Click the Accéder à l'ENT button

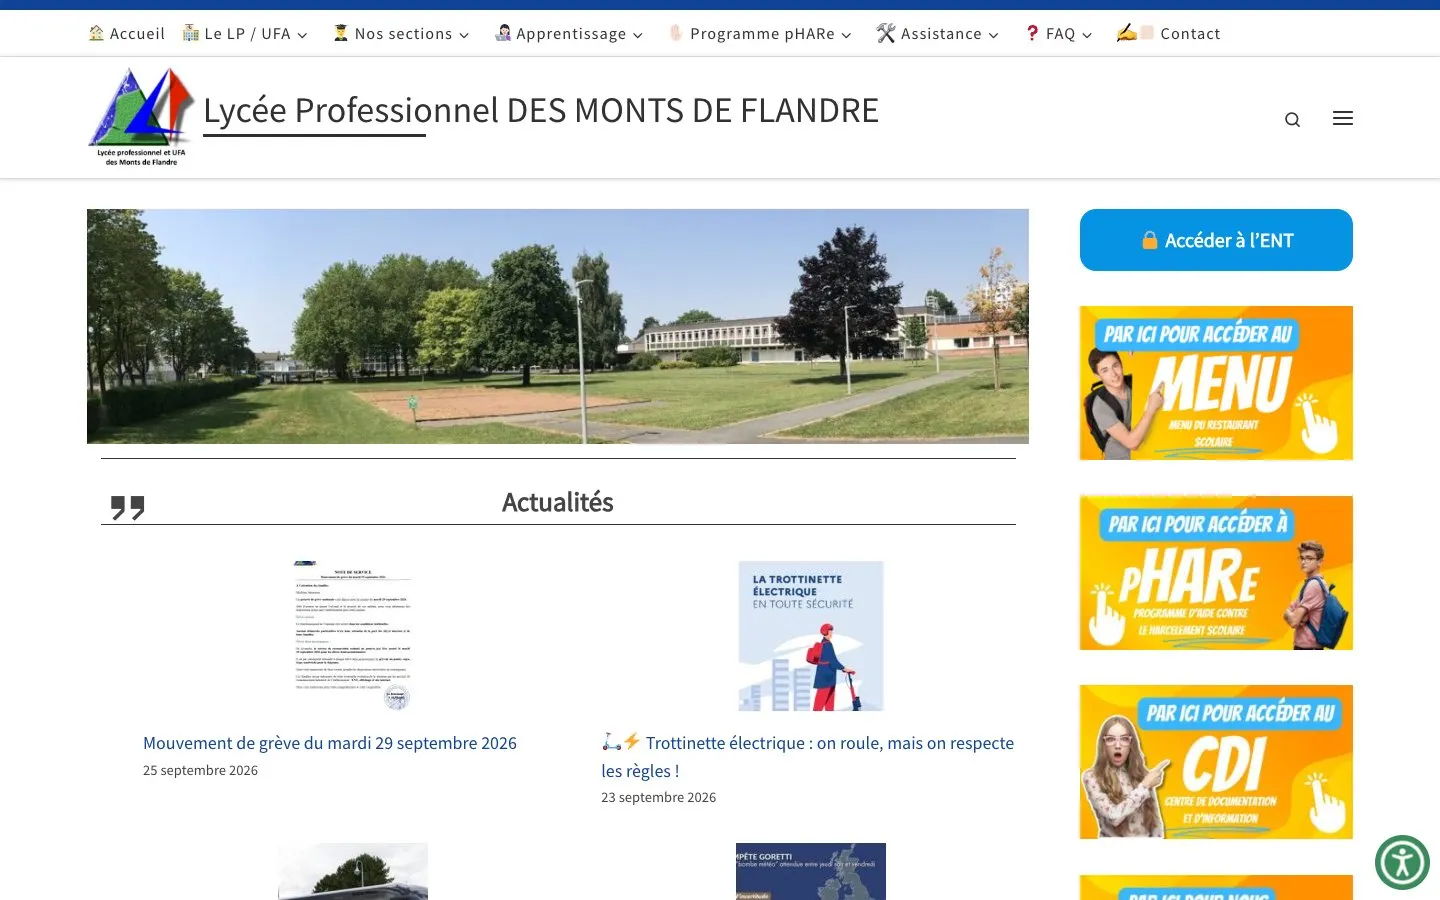pyautogui.click(x=1216, y=240)
